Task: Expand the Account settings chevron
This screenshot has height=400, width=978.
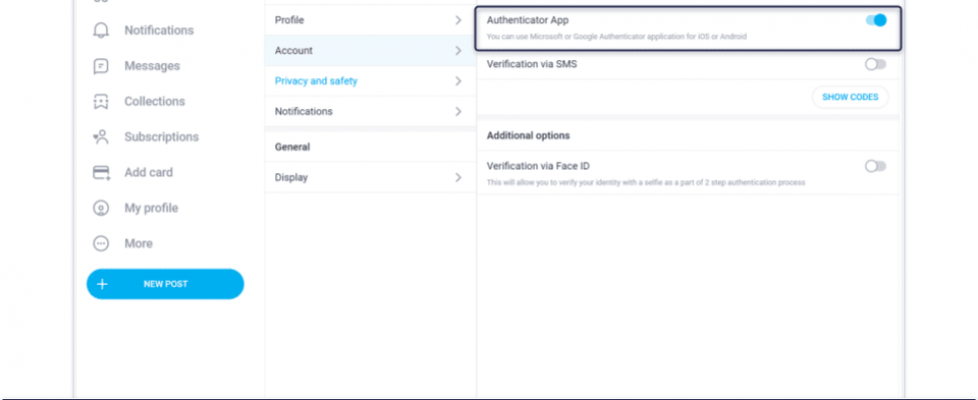Action: pyautogui.click(x=458, y=51)
